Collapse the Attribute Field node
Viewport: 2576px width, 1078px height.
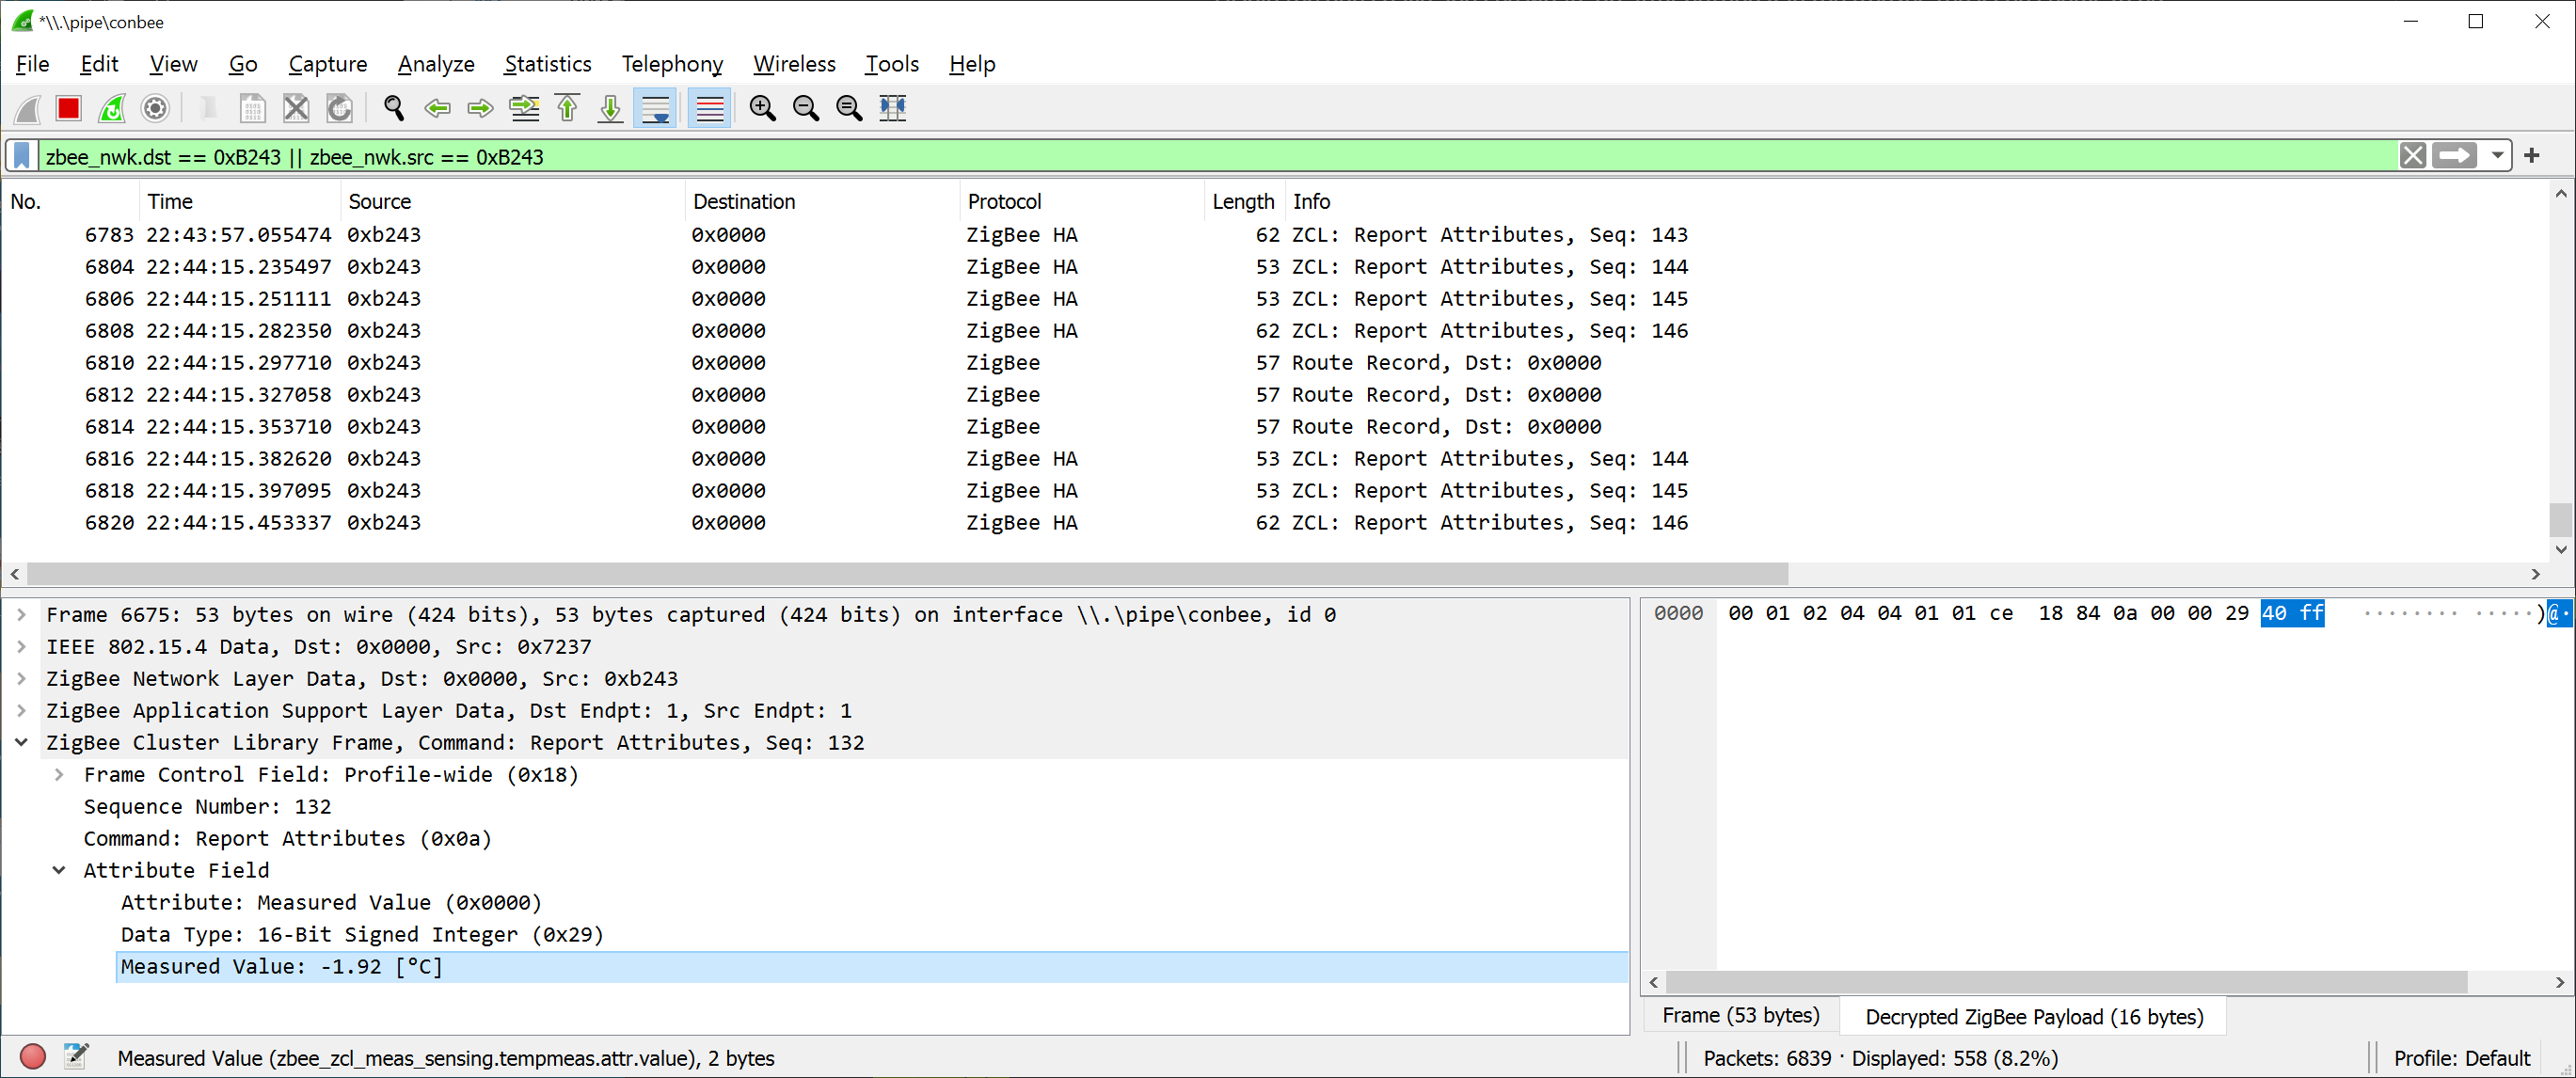click(59, 871)
